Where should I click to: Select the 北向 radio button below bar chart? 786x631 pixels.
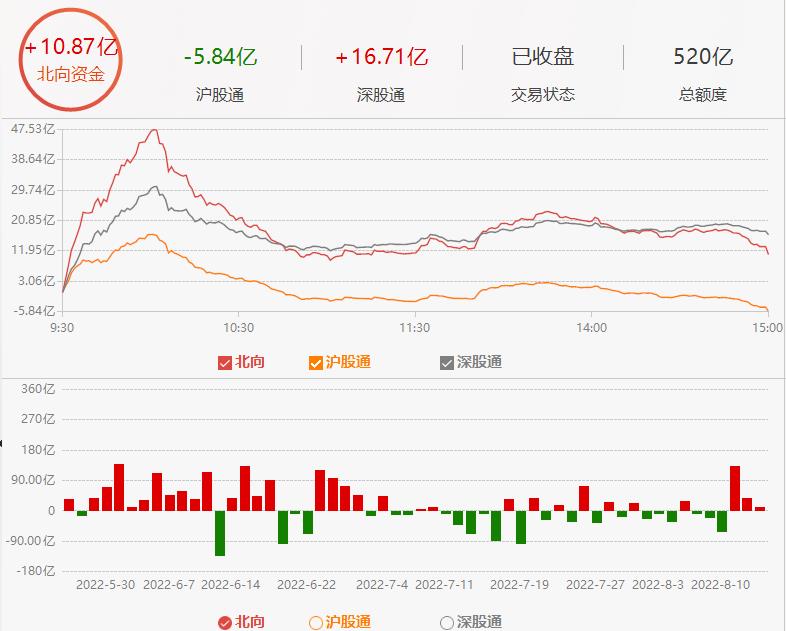click(225, 623)
